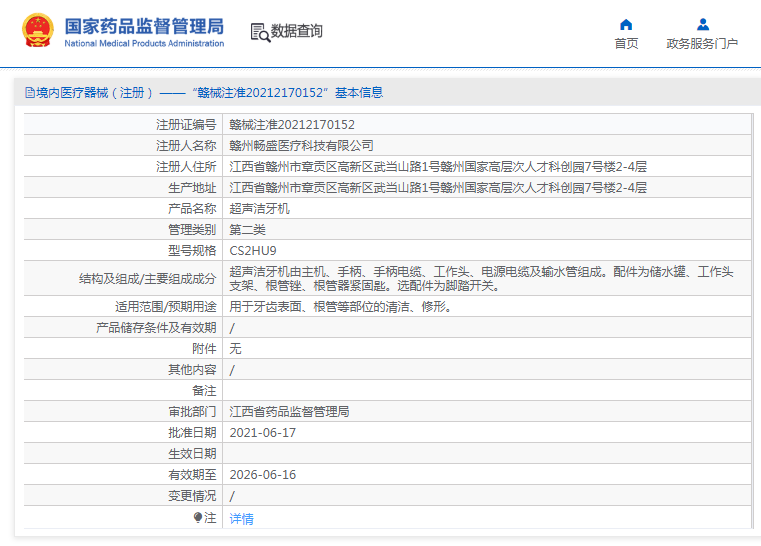Open 政务服务门户 user icon
This screenshot has width=761, height=546.
coord(702,24)
